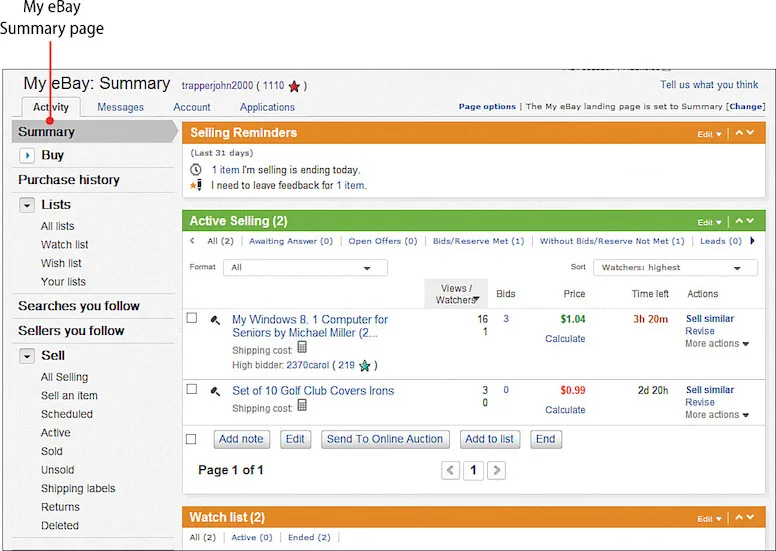Click page number 1 box
The height and width of the screenshot is (551, 776).
tap(473, 470)
